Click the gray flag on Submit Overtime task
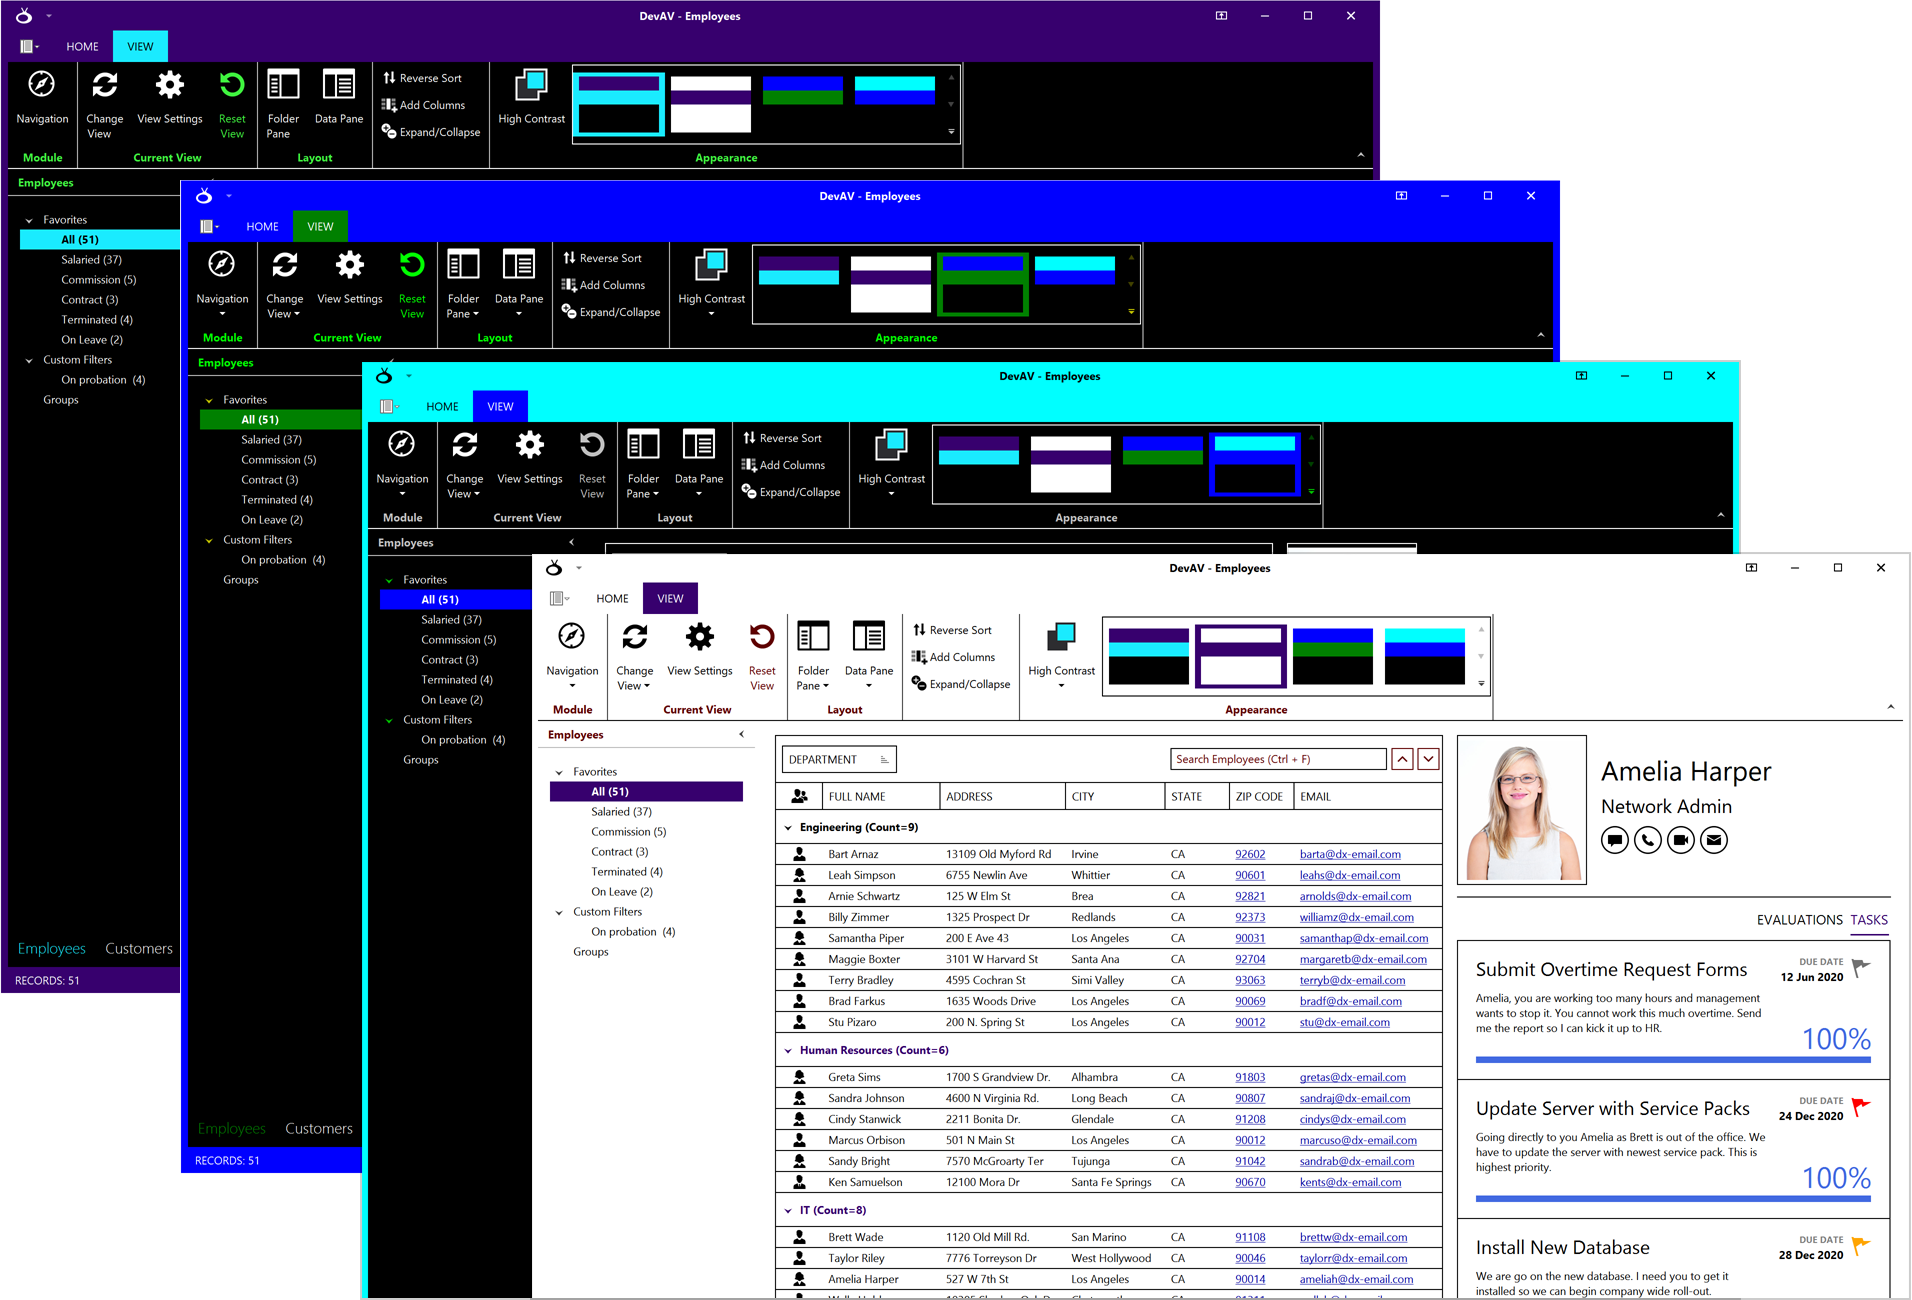 [1860, 968]
